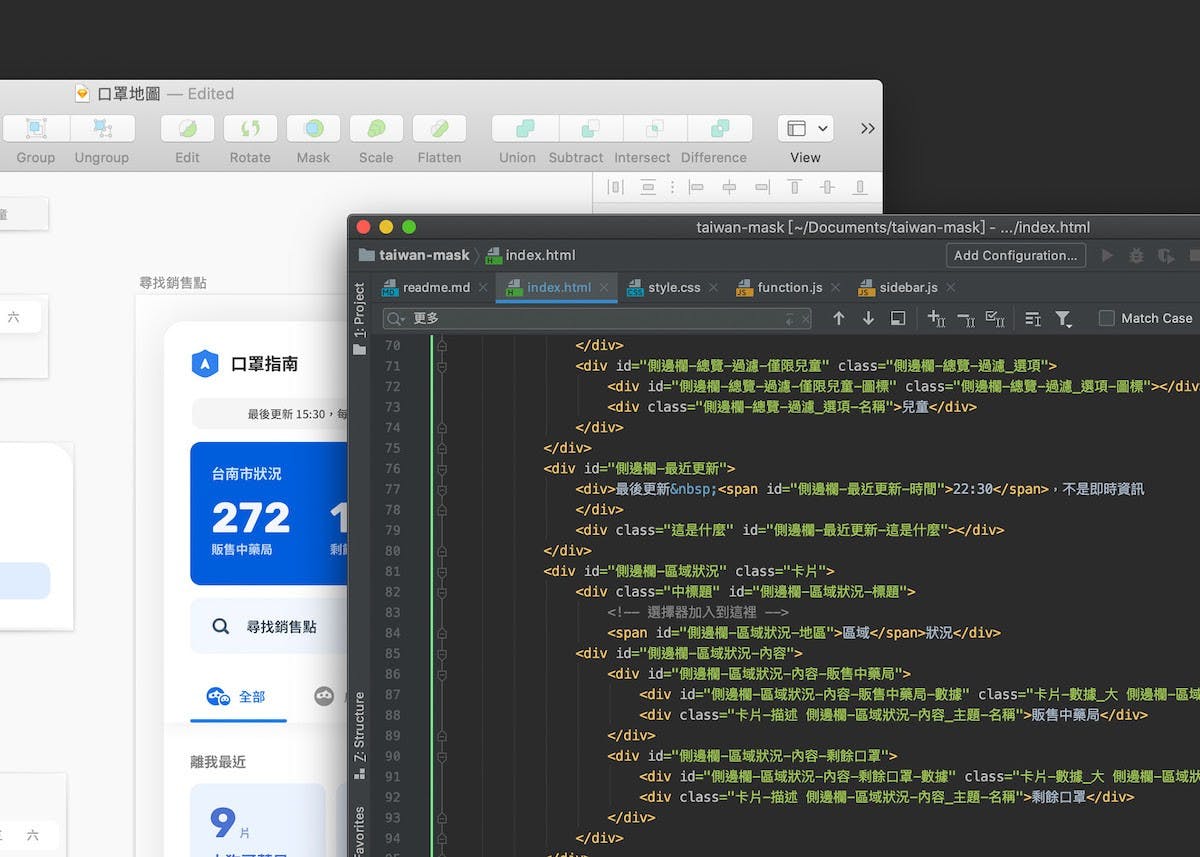The image size is (1200, 857).
Task: Click the Group tool in Sketch toolbar
Action: coord(36,128)
